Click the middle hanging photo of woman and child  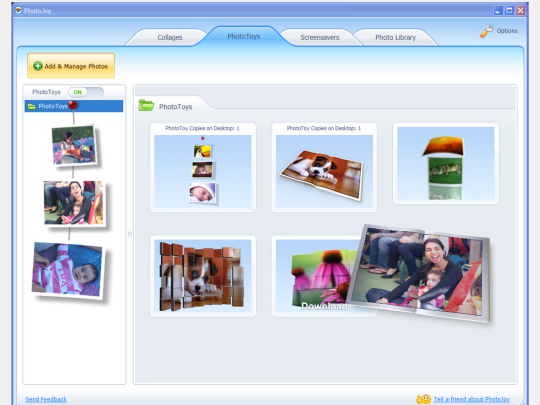click(x=74, y=203)
